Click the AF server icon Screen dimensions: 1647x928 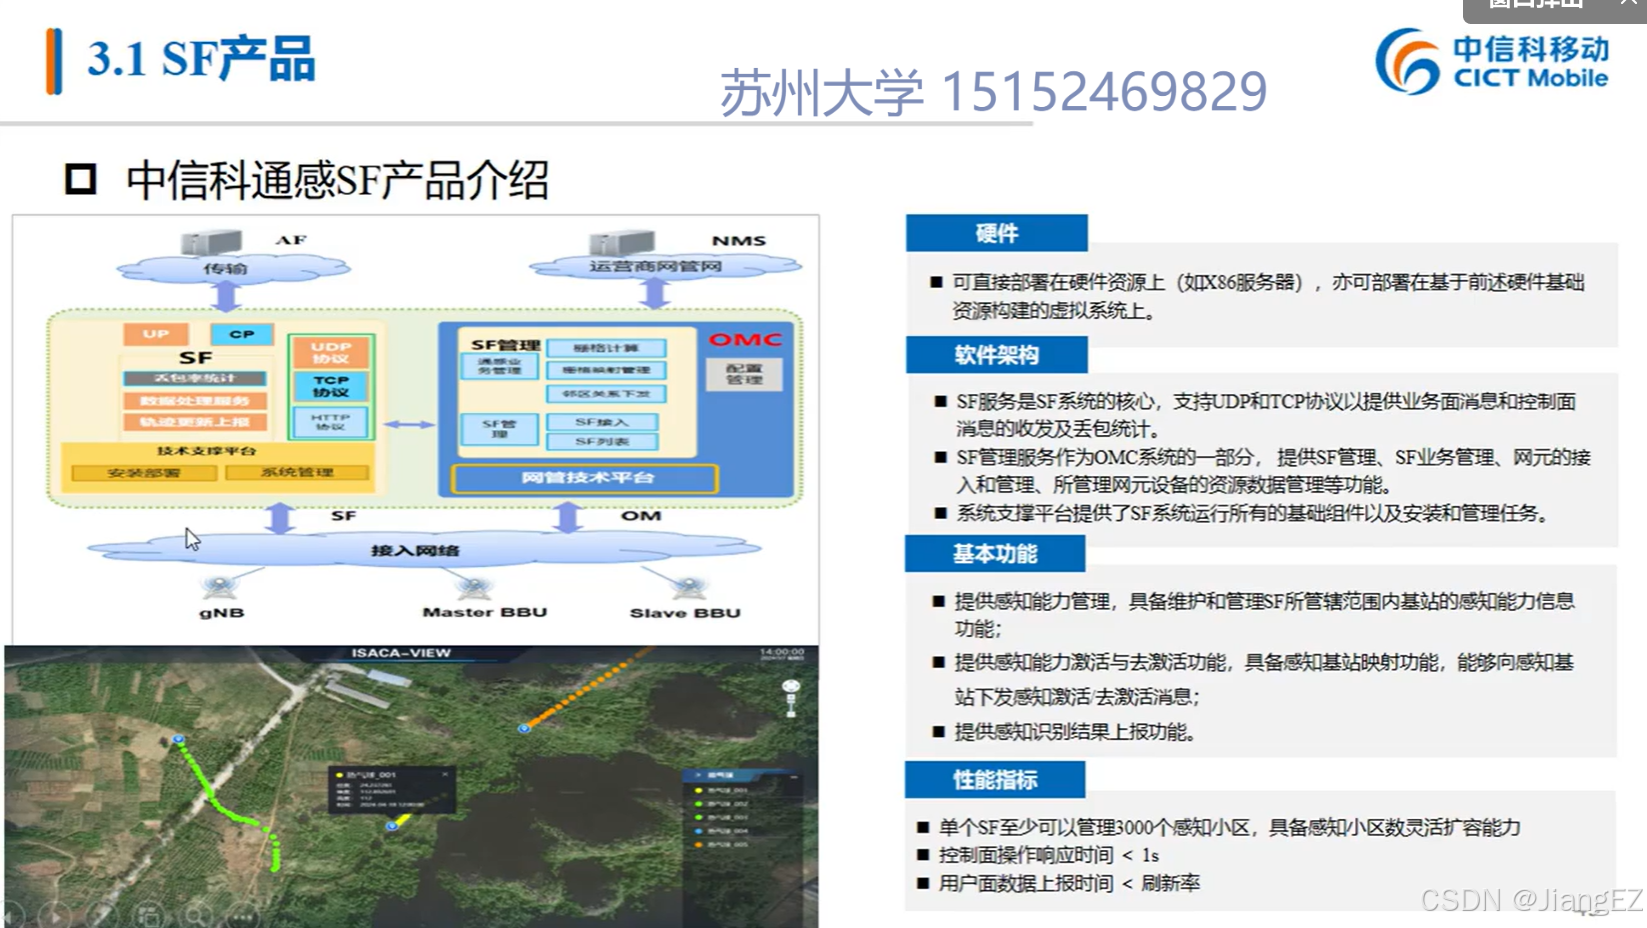click(x=211, y=242)
